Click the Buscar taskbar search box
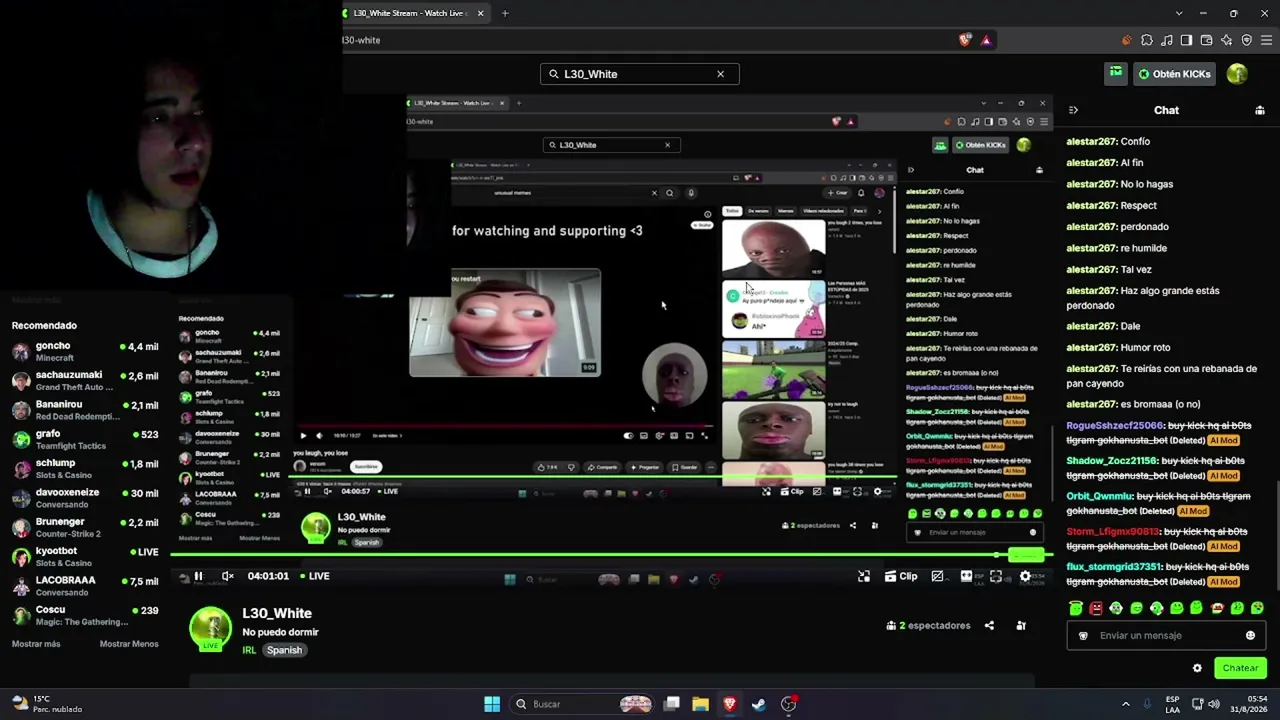This screenshot has width=1280, height=720. (x=581, y=704)
